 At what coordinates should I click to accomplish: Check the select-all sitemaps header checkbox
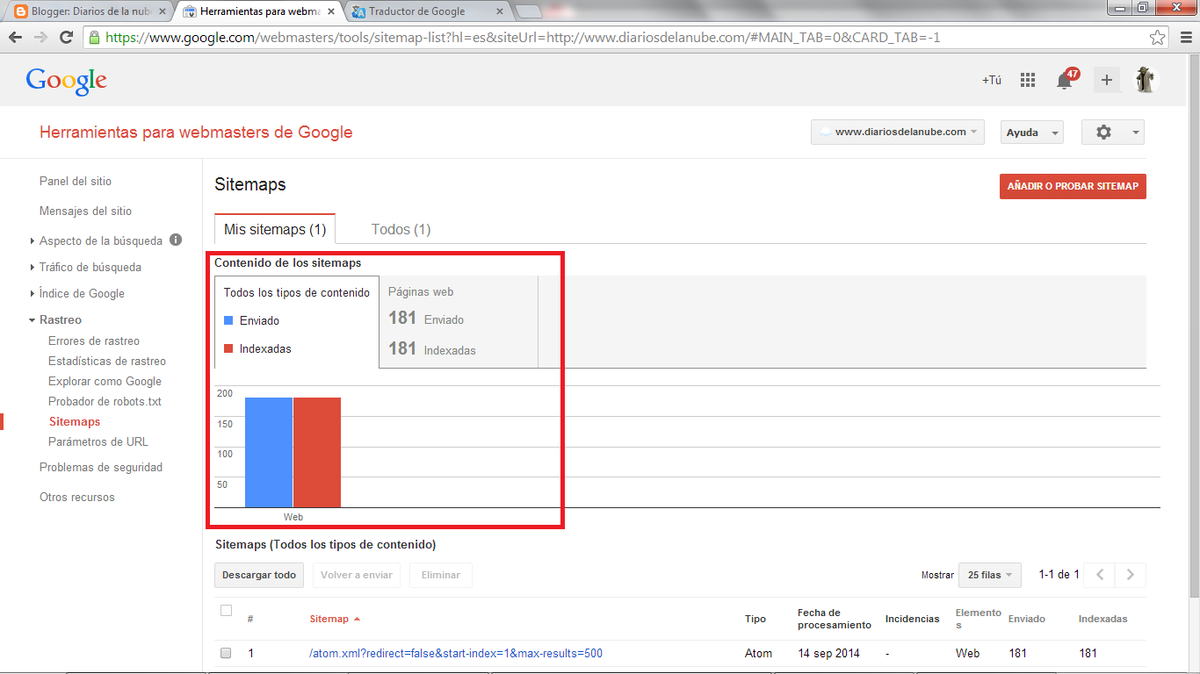[226, 611]
